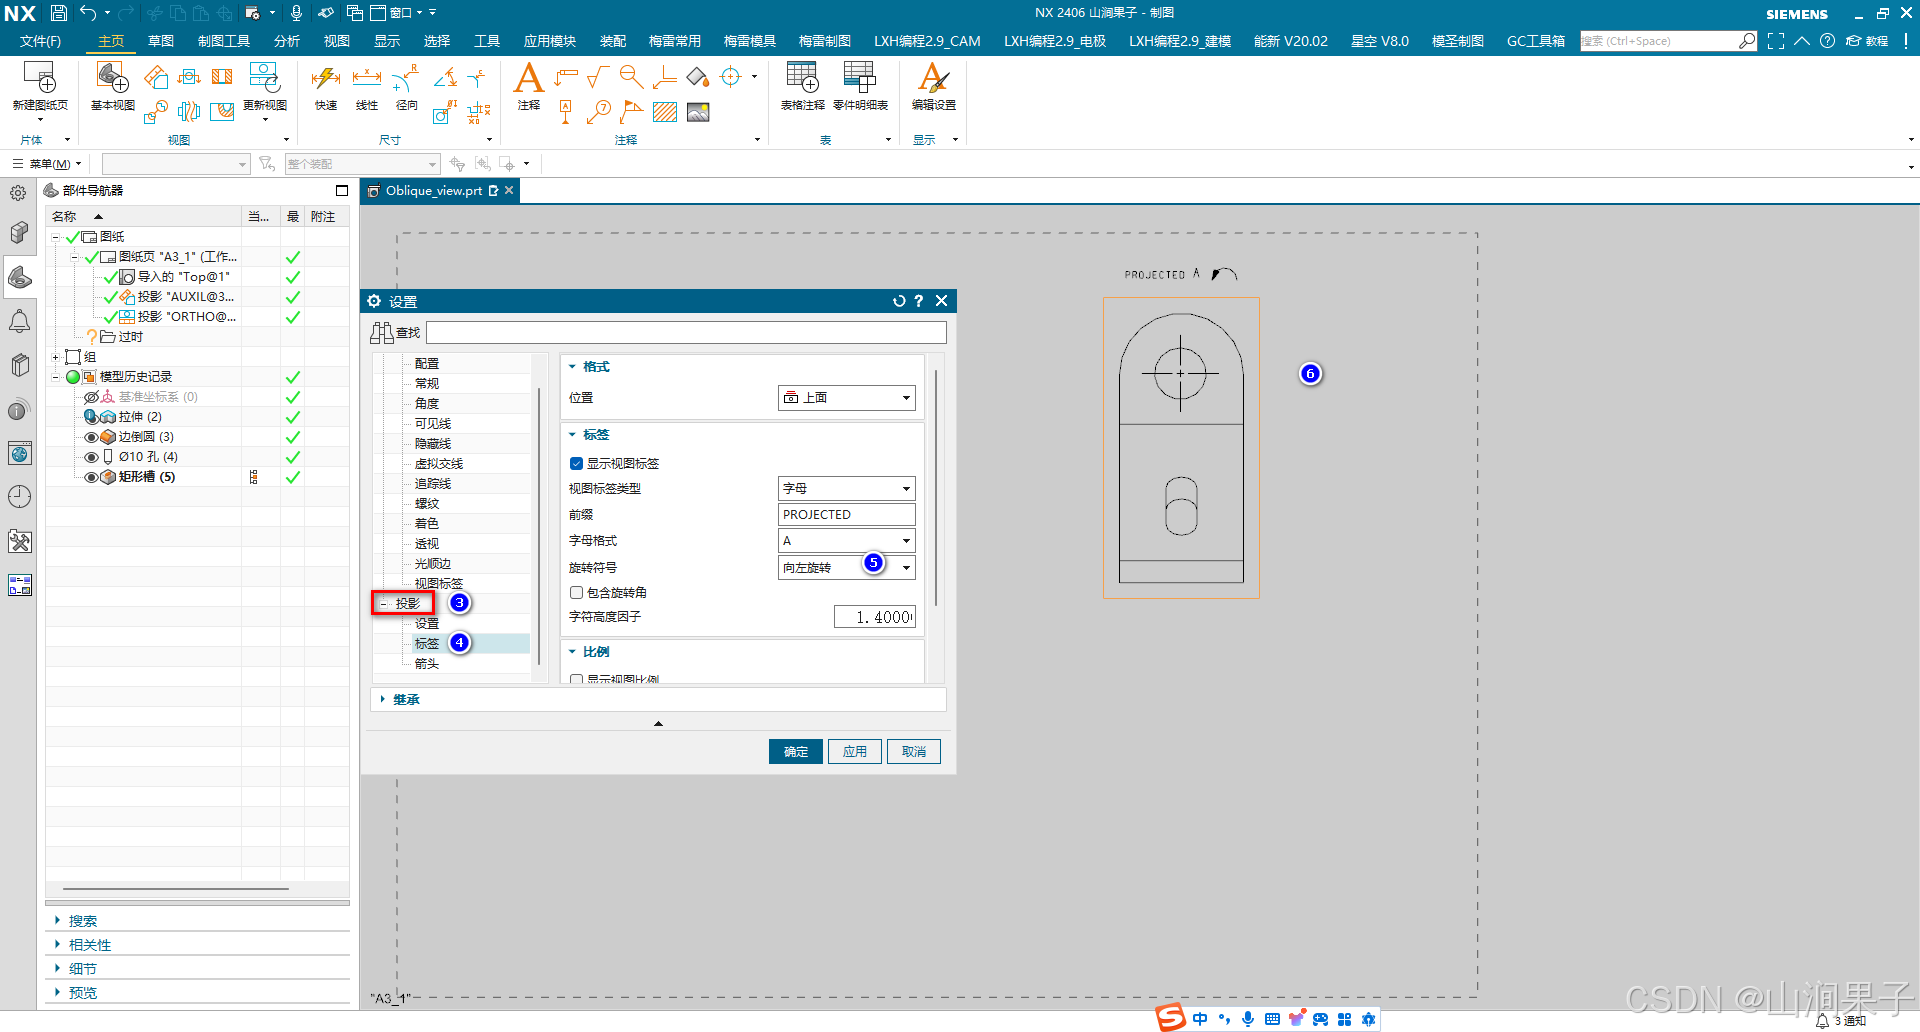
Task: Open the 字母格式 dropdown showing A
Action: pyautogui.click(x=846, y=540)
